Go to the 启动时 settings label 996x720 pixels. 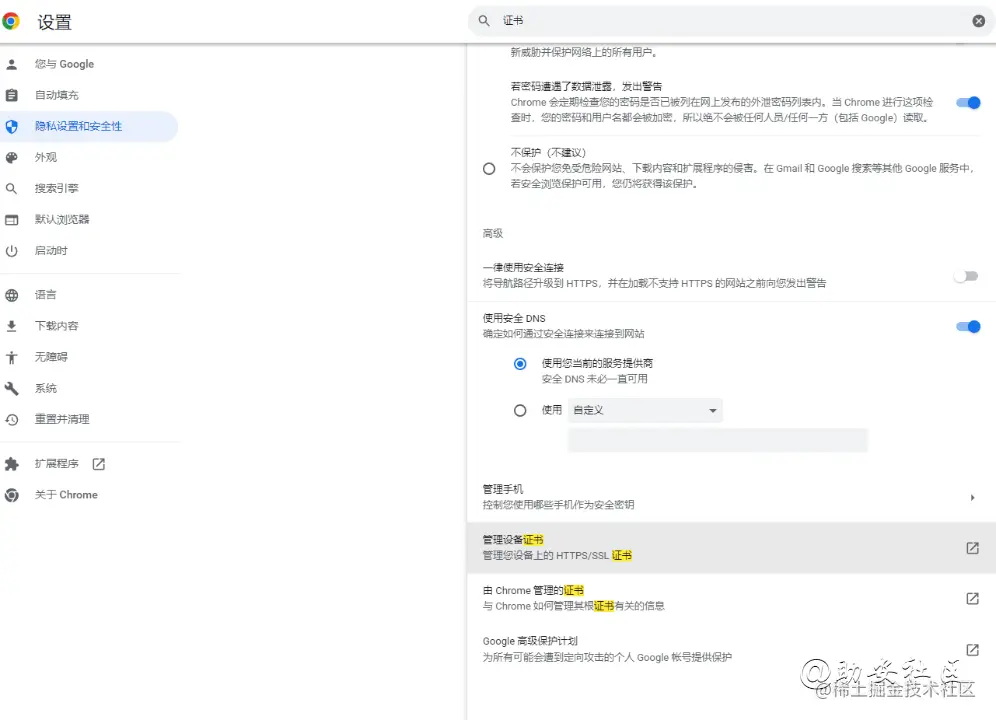click(x=51, y=251)
